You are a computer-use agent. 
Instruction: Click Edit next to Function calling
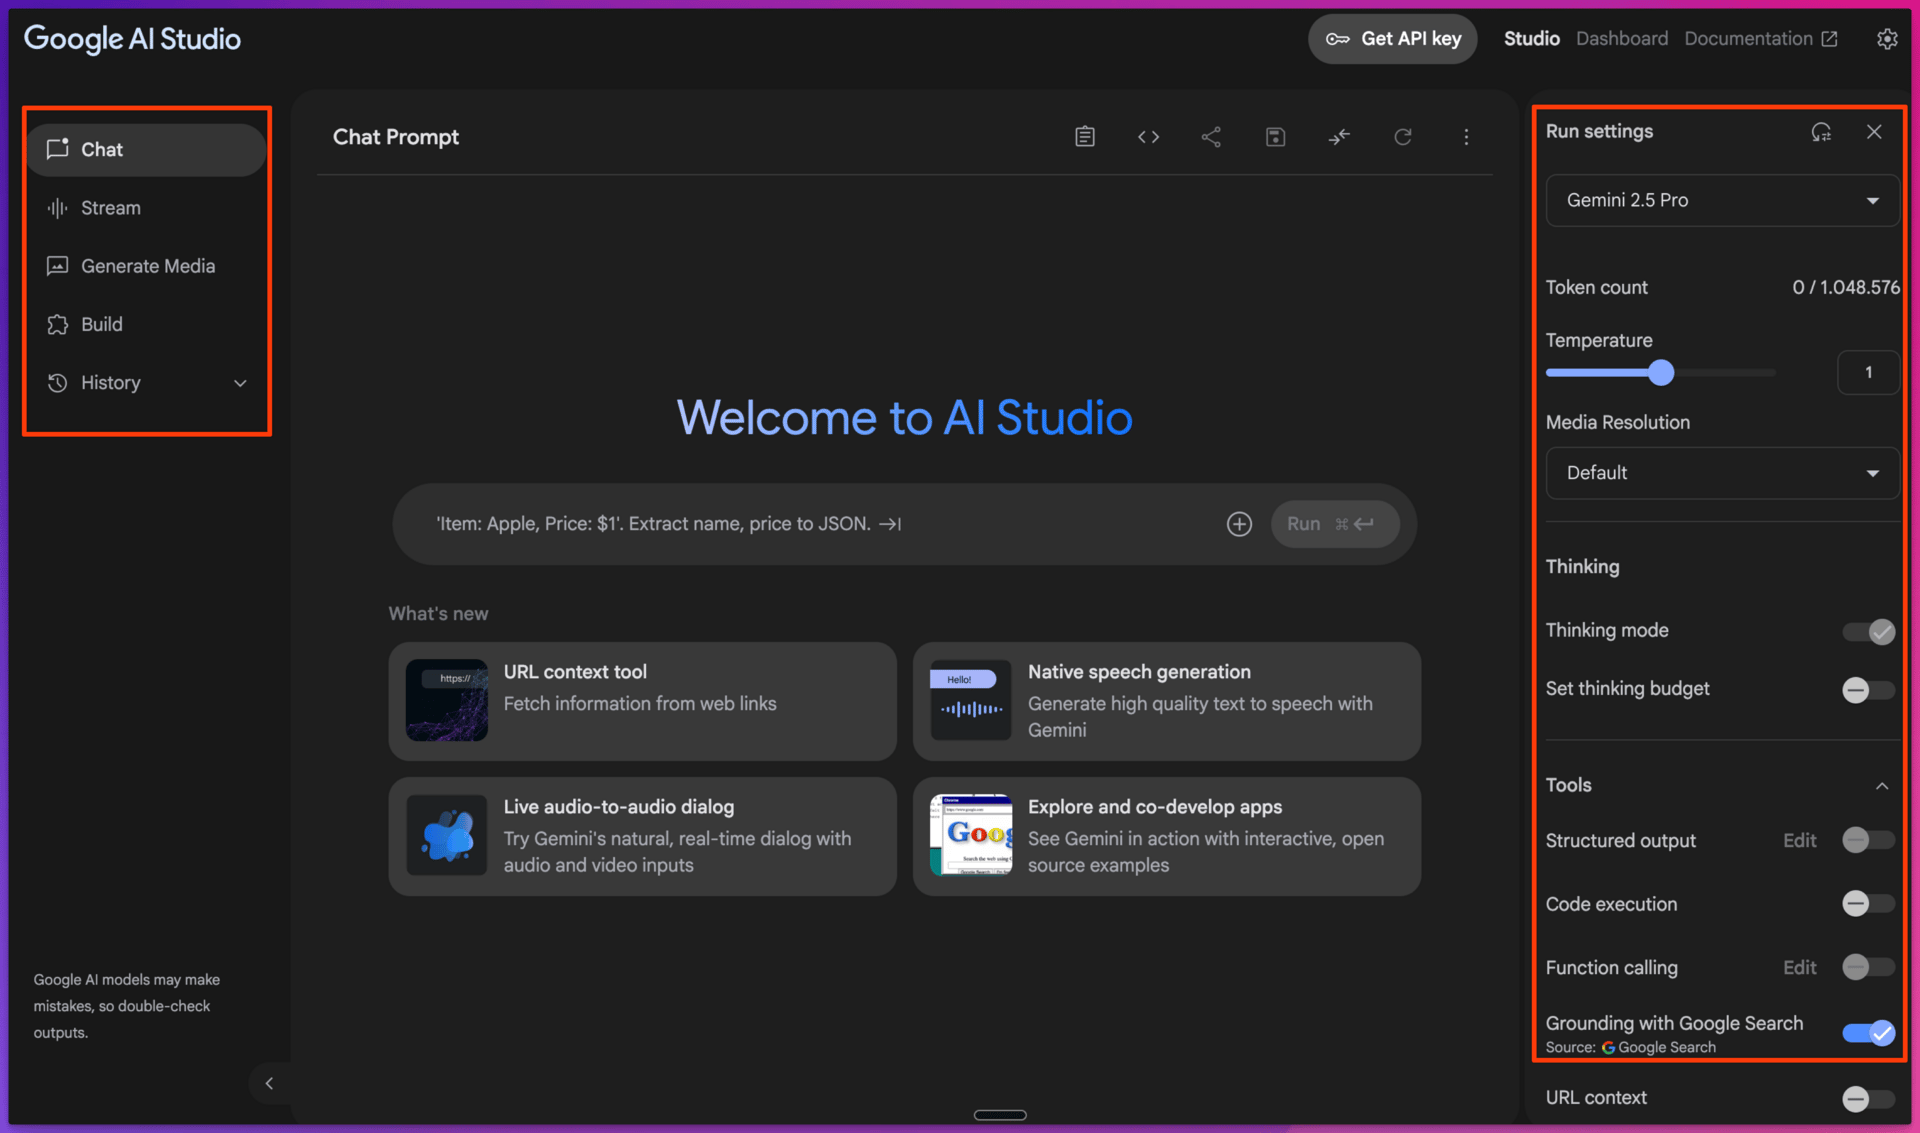point(1799,968)
